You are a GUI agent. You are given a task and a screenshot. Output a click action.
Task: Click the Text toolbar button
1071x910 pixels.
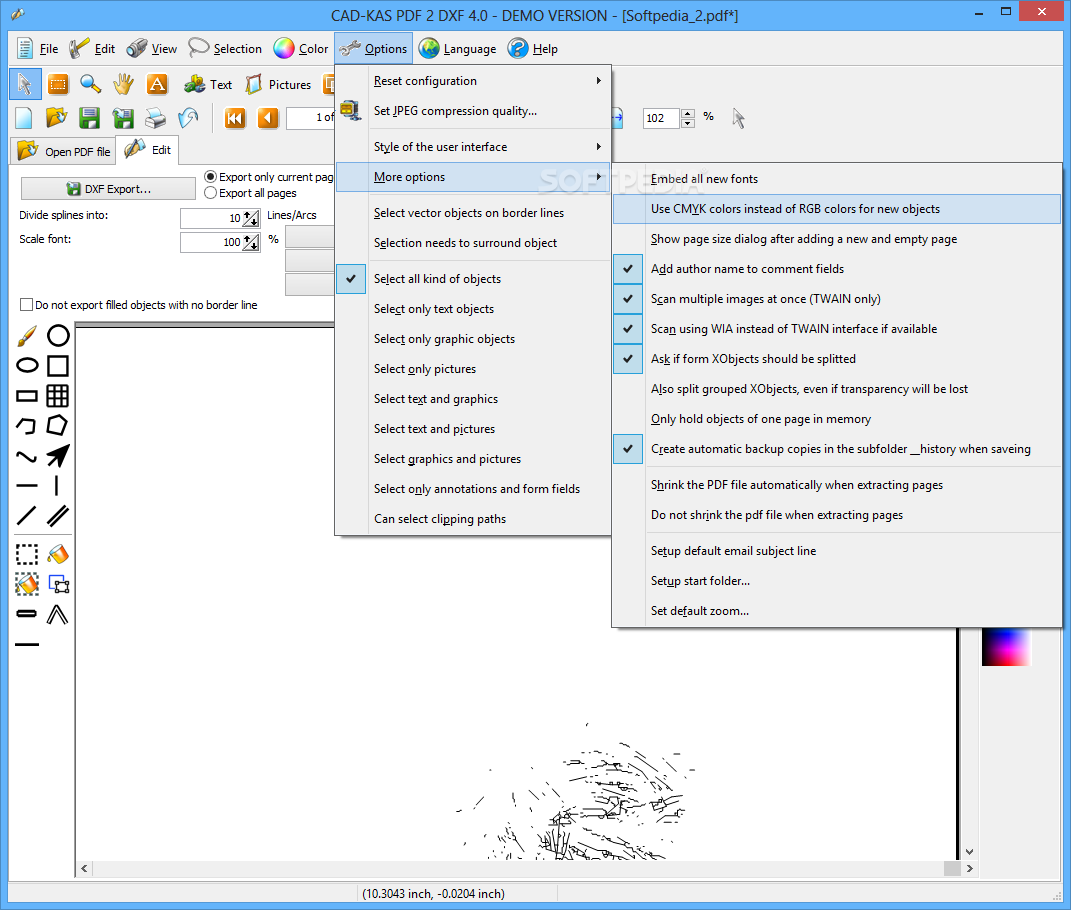[208, 84]
